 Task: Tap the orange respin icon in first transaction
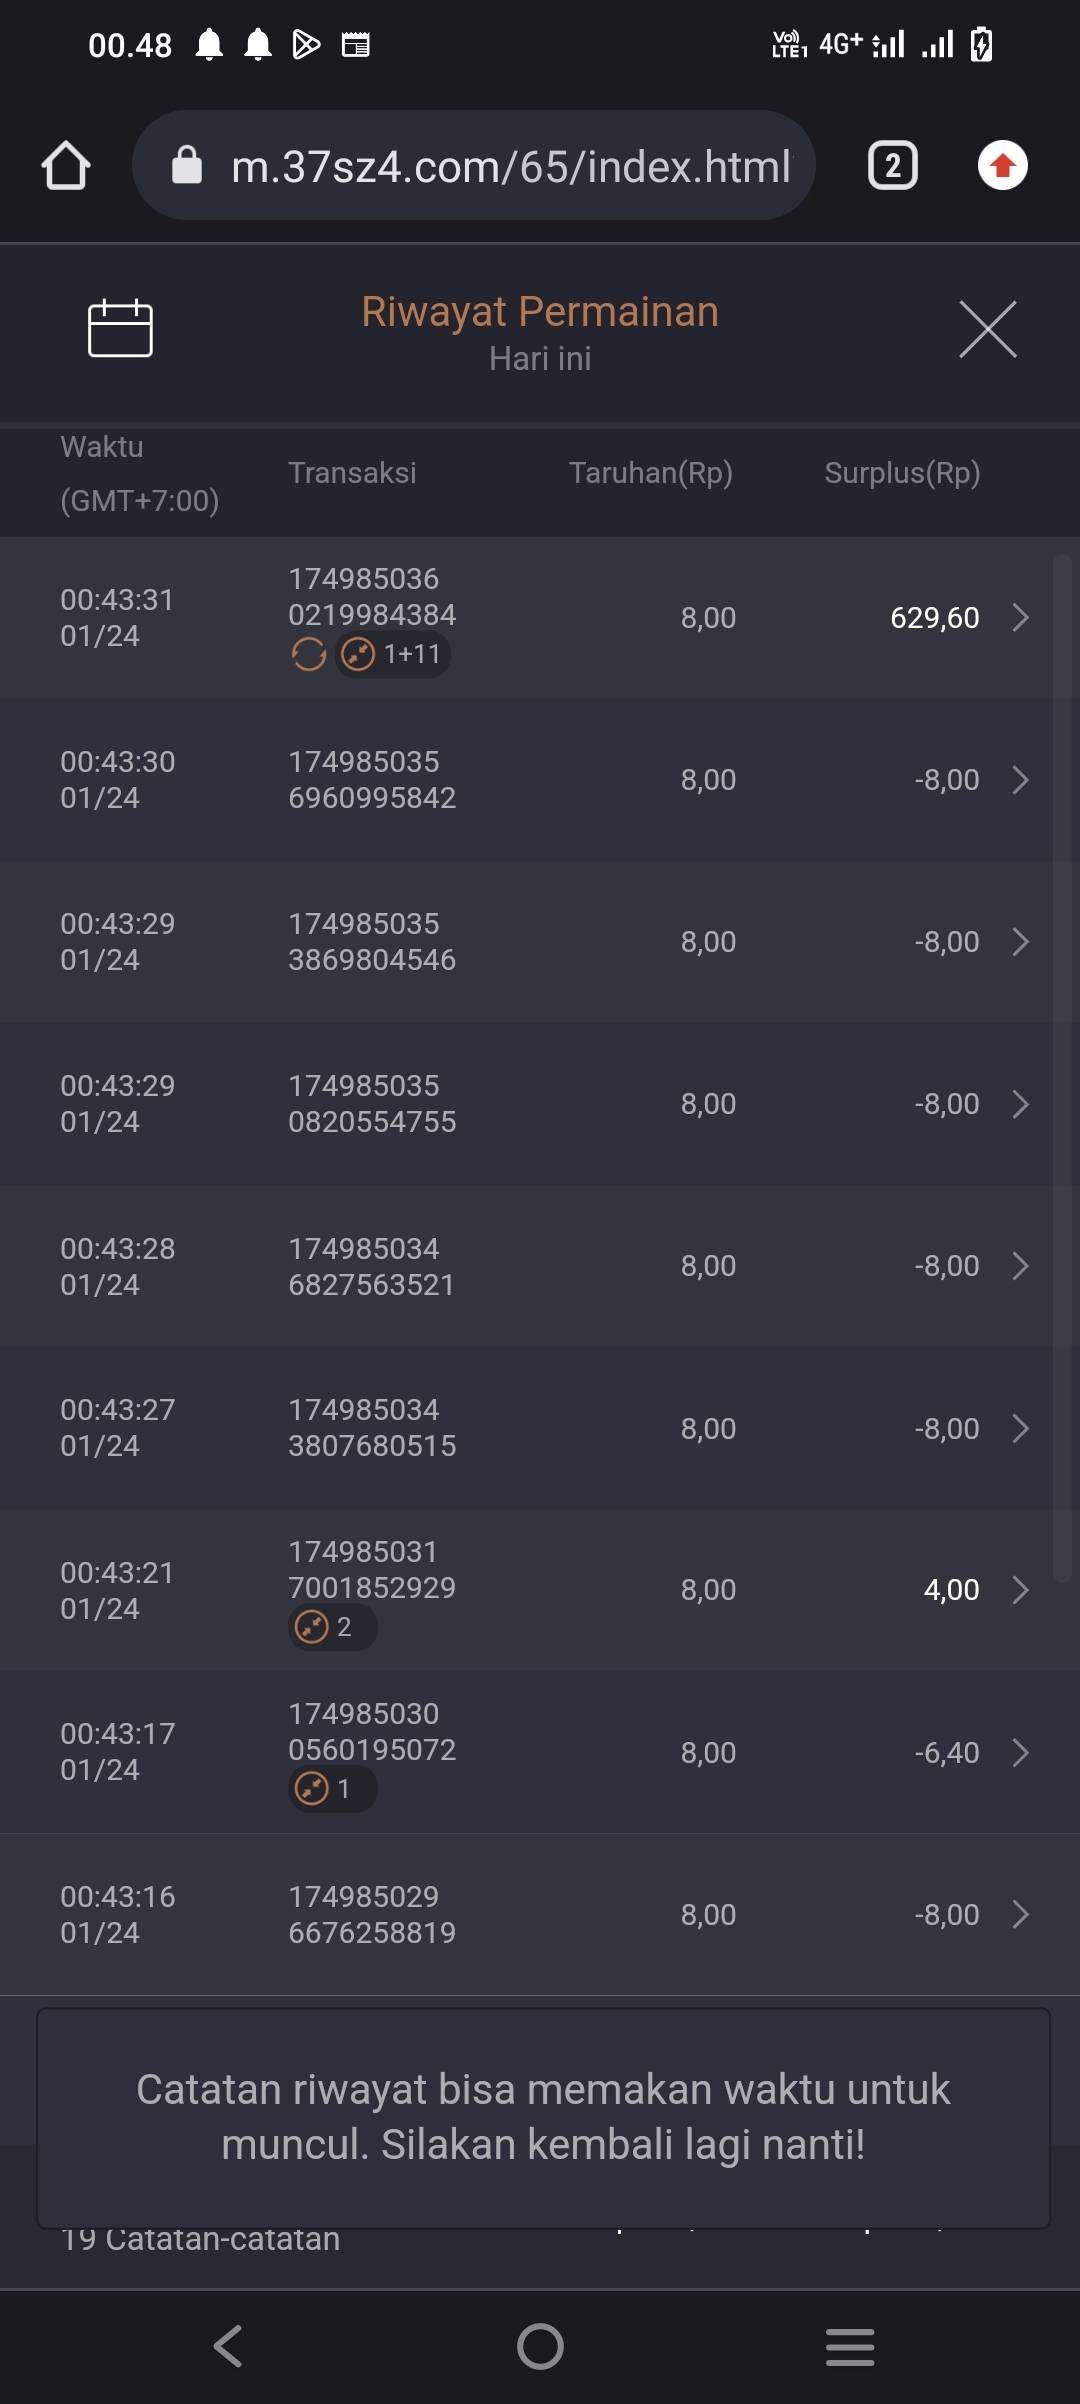tap(309, 655)
